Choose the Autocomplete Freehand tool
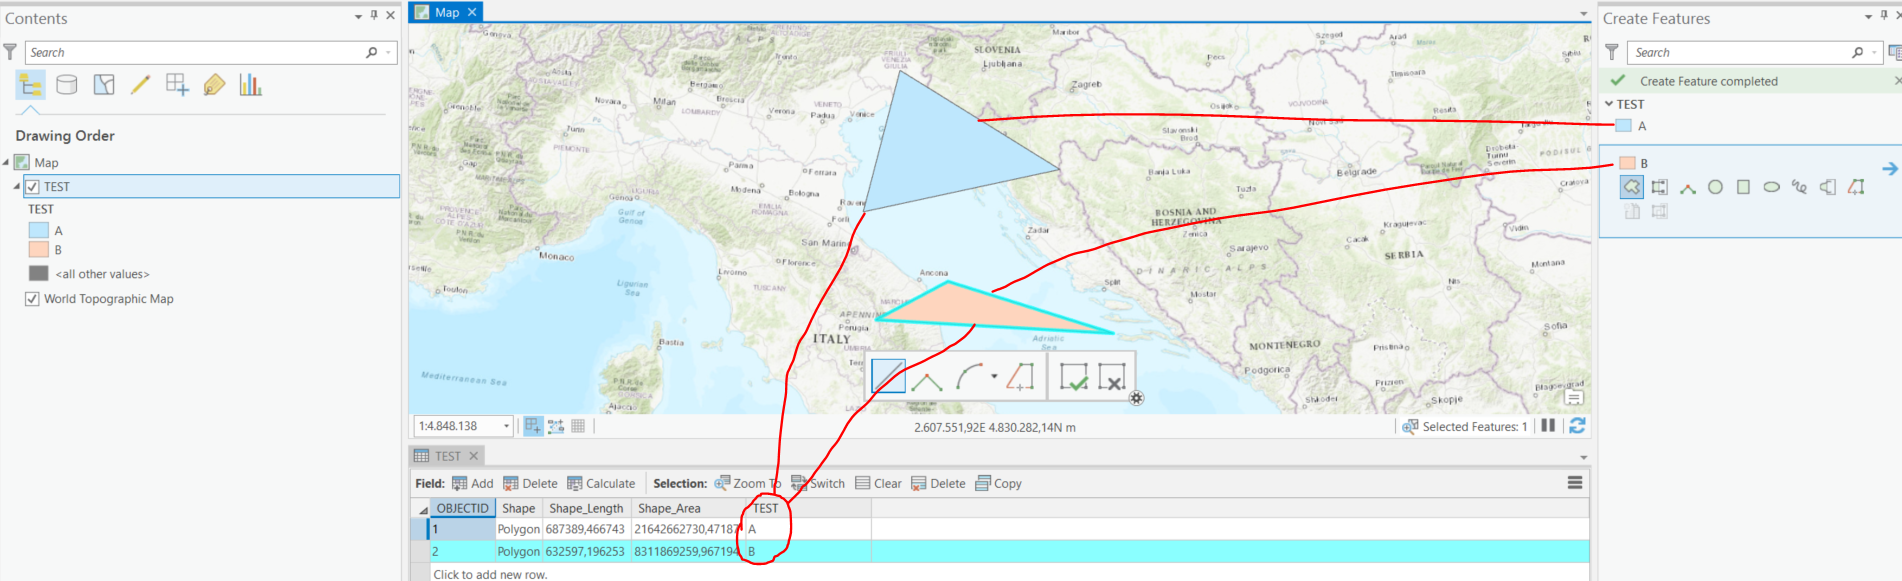Image resolution: width=1902 pixels, height=581 pixels. point(1828,187)
